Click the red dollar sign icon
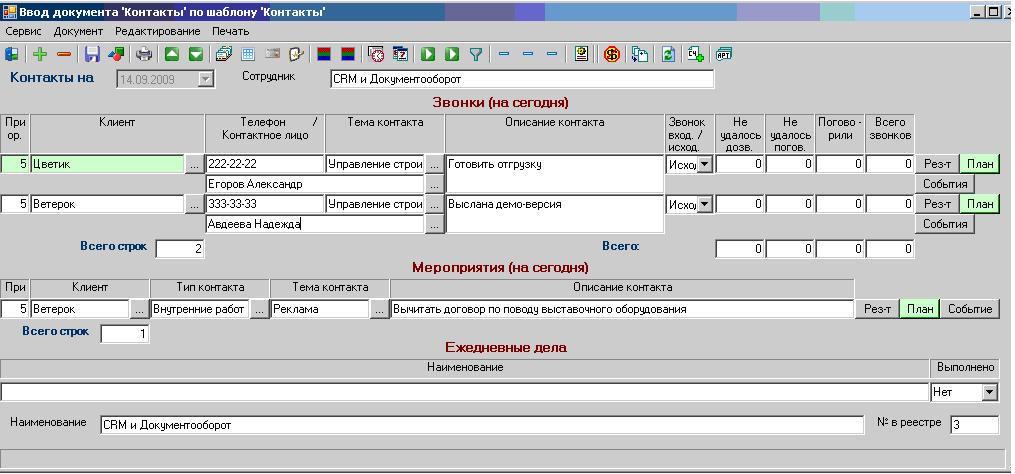 (612, 54)
